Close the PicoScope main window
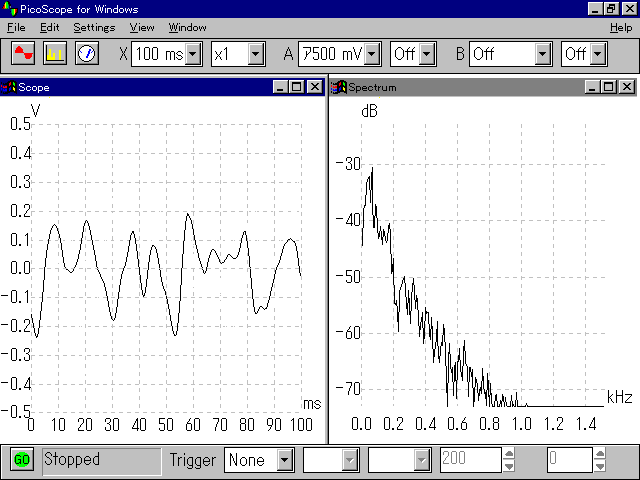 [x=629, y=9]
